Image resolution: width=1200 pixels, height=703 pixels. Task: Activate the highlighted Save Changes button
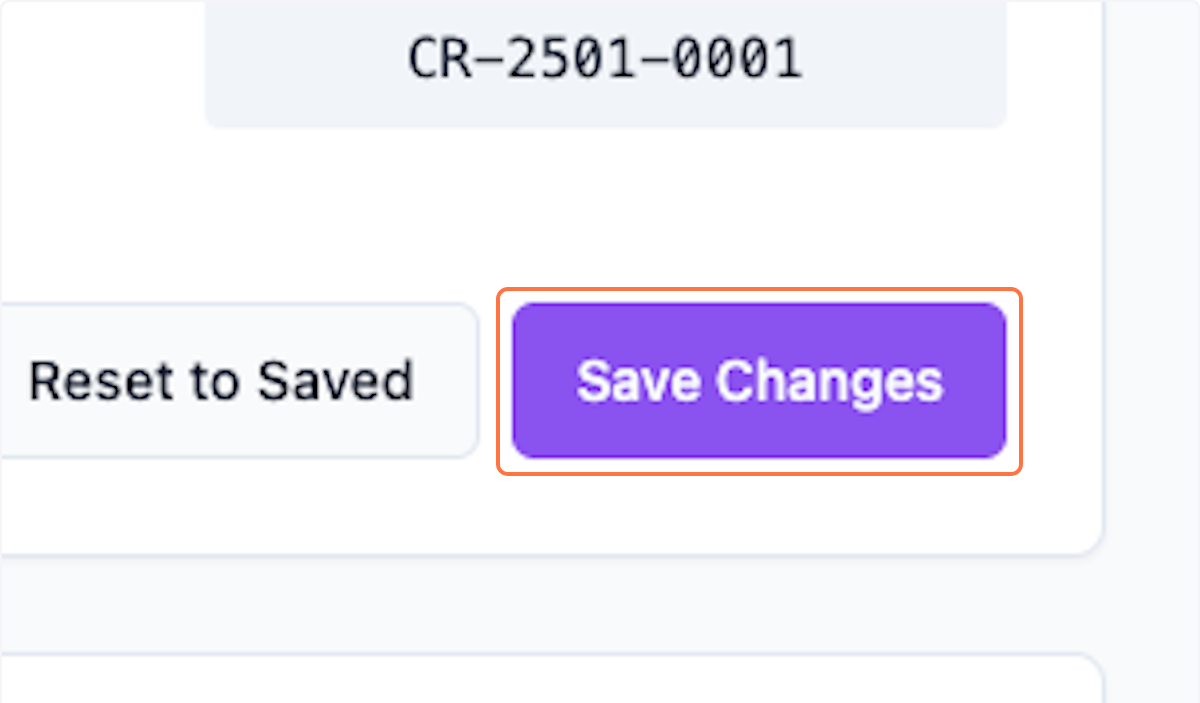tap(759, 381)
